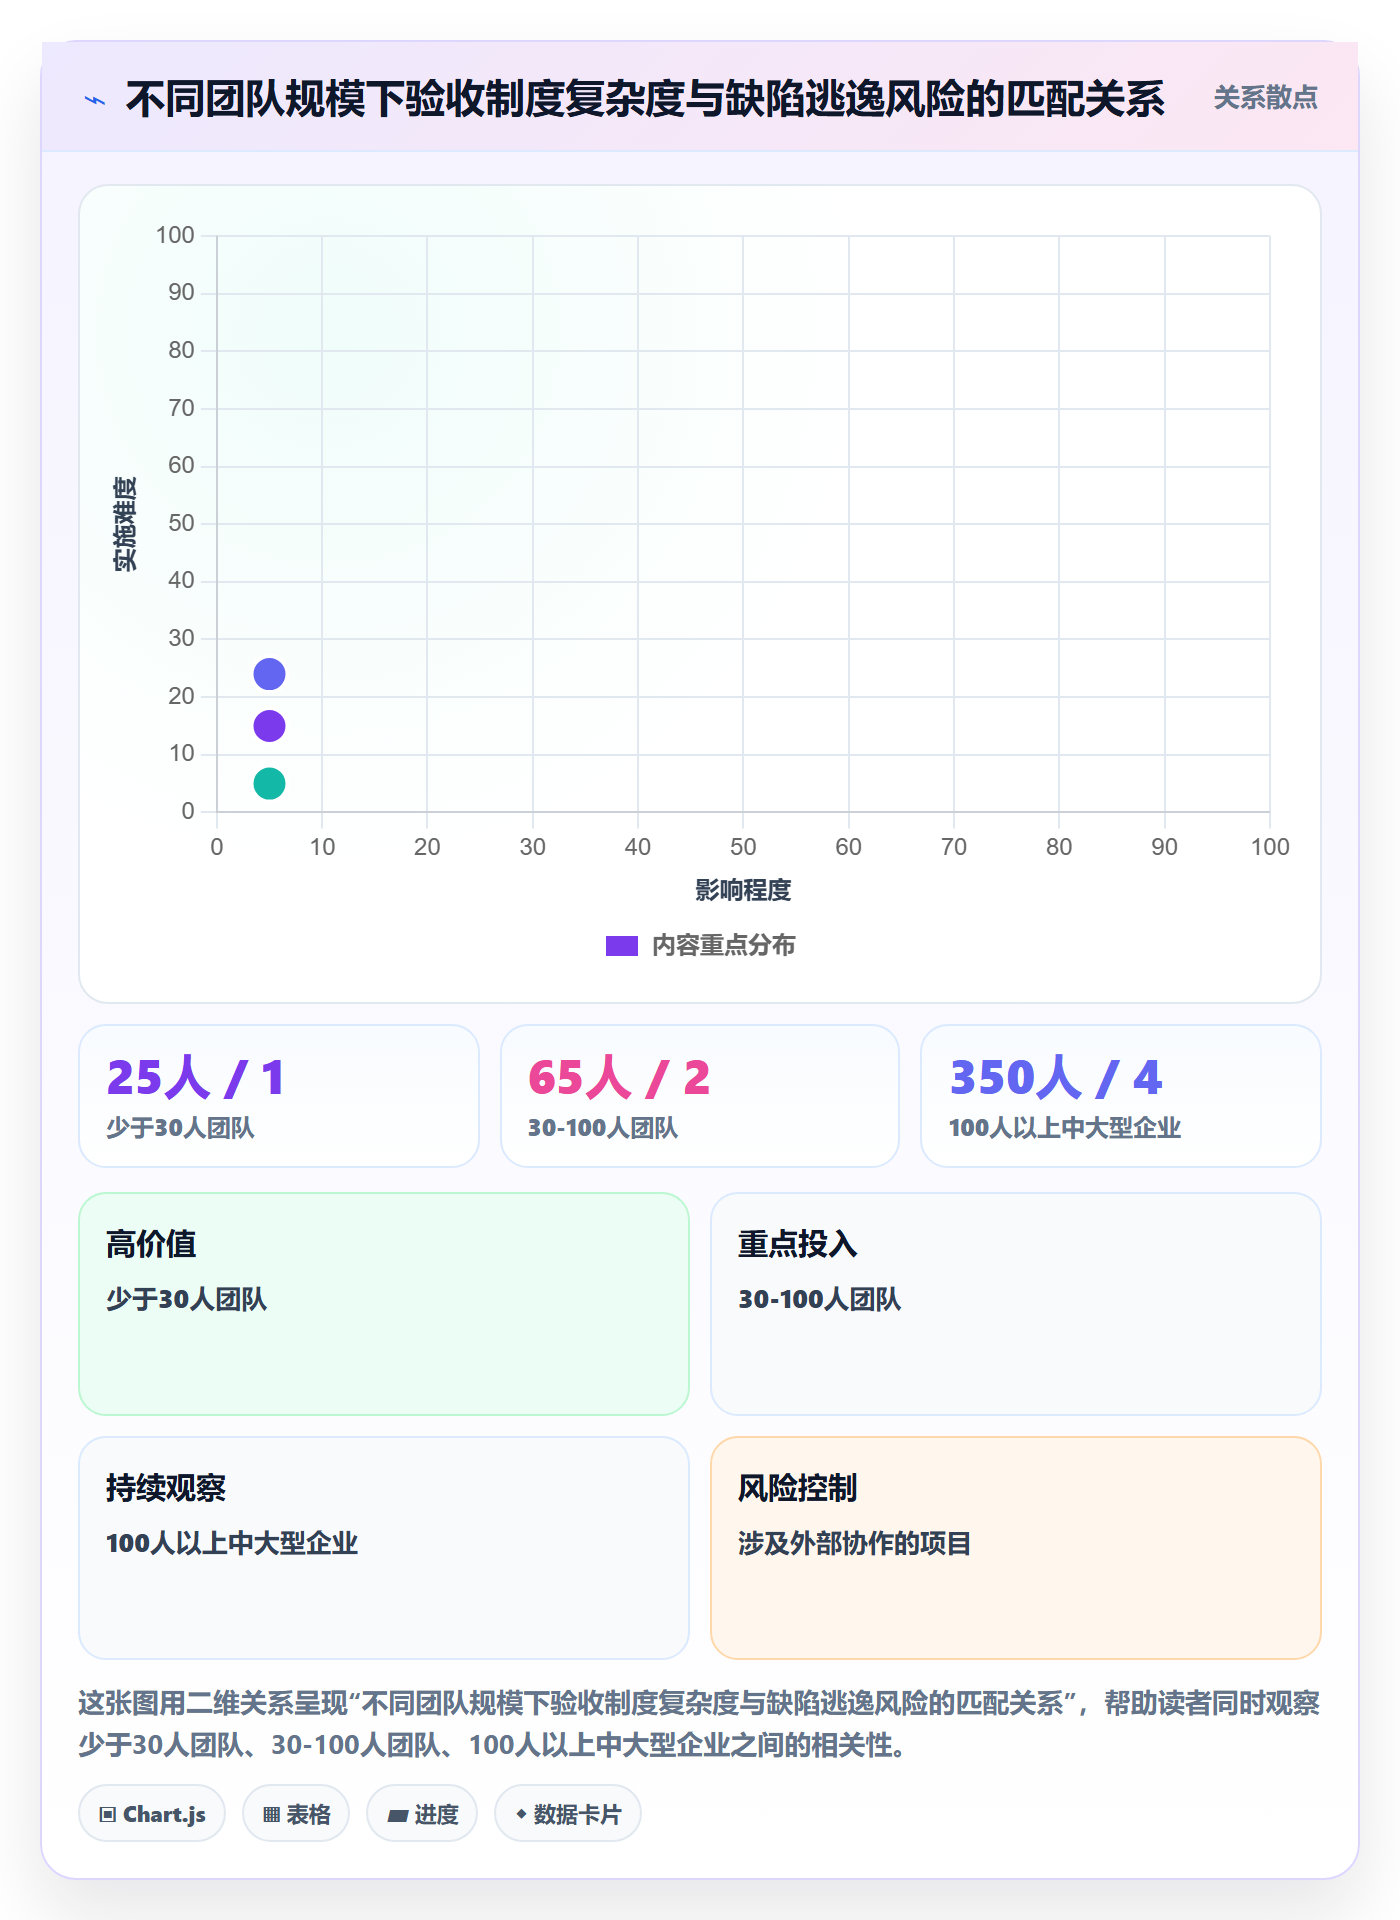Screen dimensions: 1400x1920
Task: Click the 表格 tag chip
Action: coord(296,1814)
